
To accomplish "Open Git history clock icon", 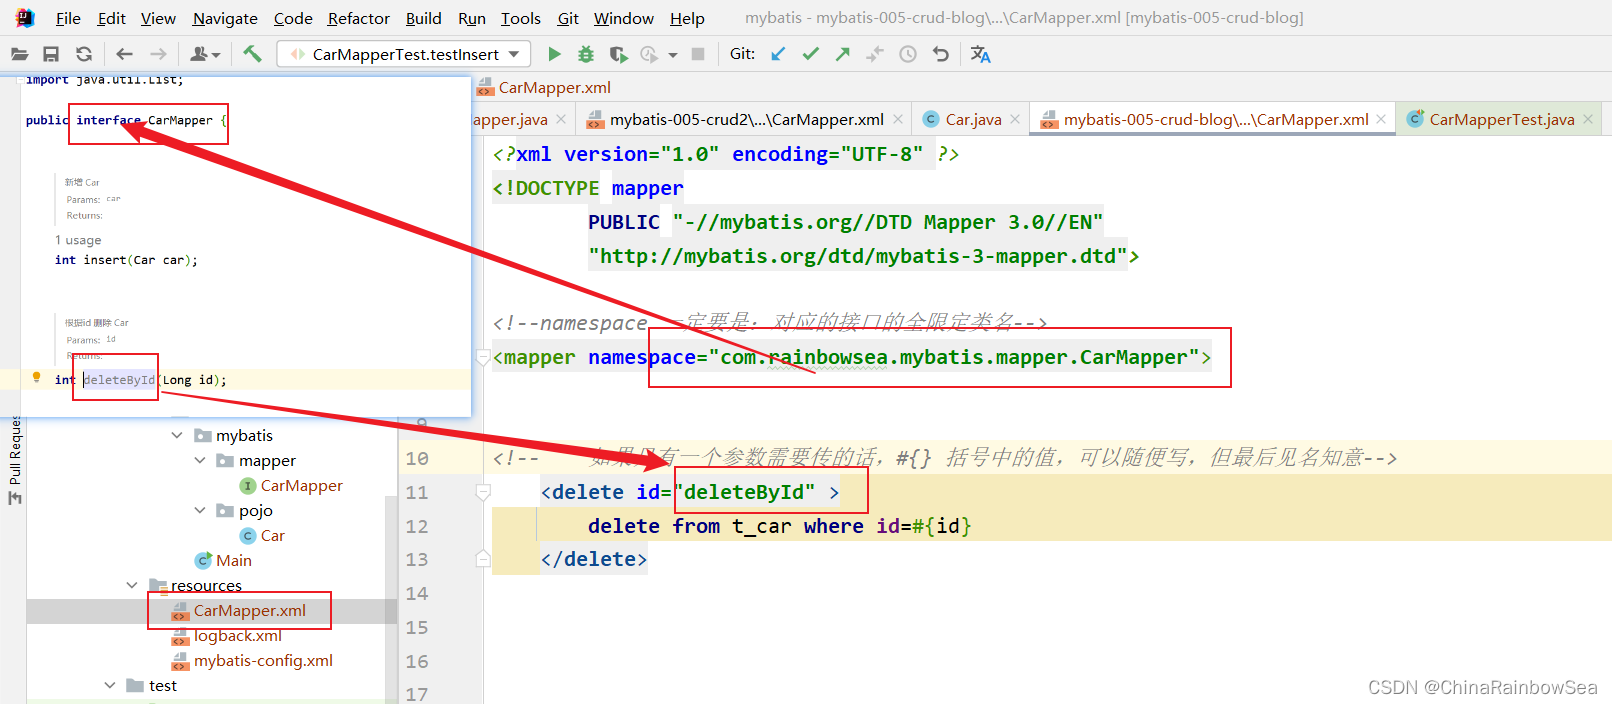I will point(907,54).
